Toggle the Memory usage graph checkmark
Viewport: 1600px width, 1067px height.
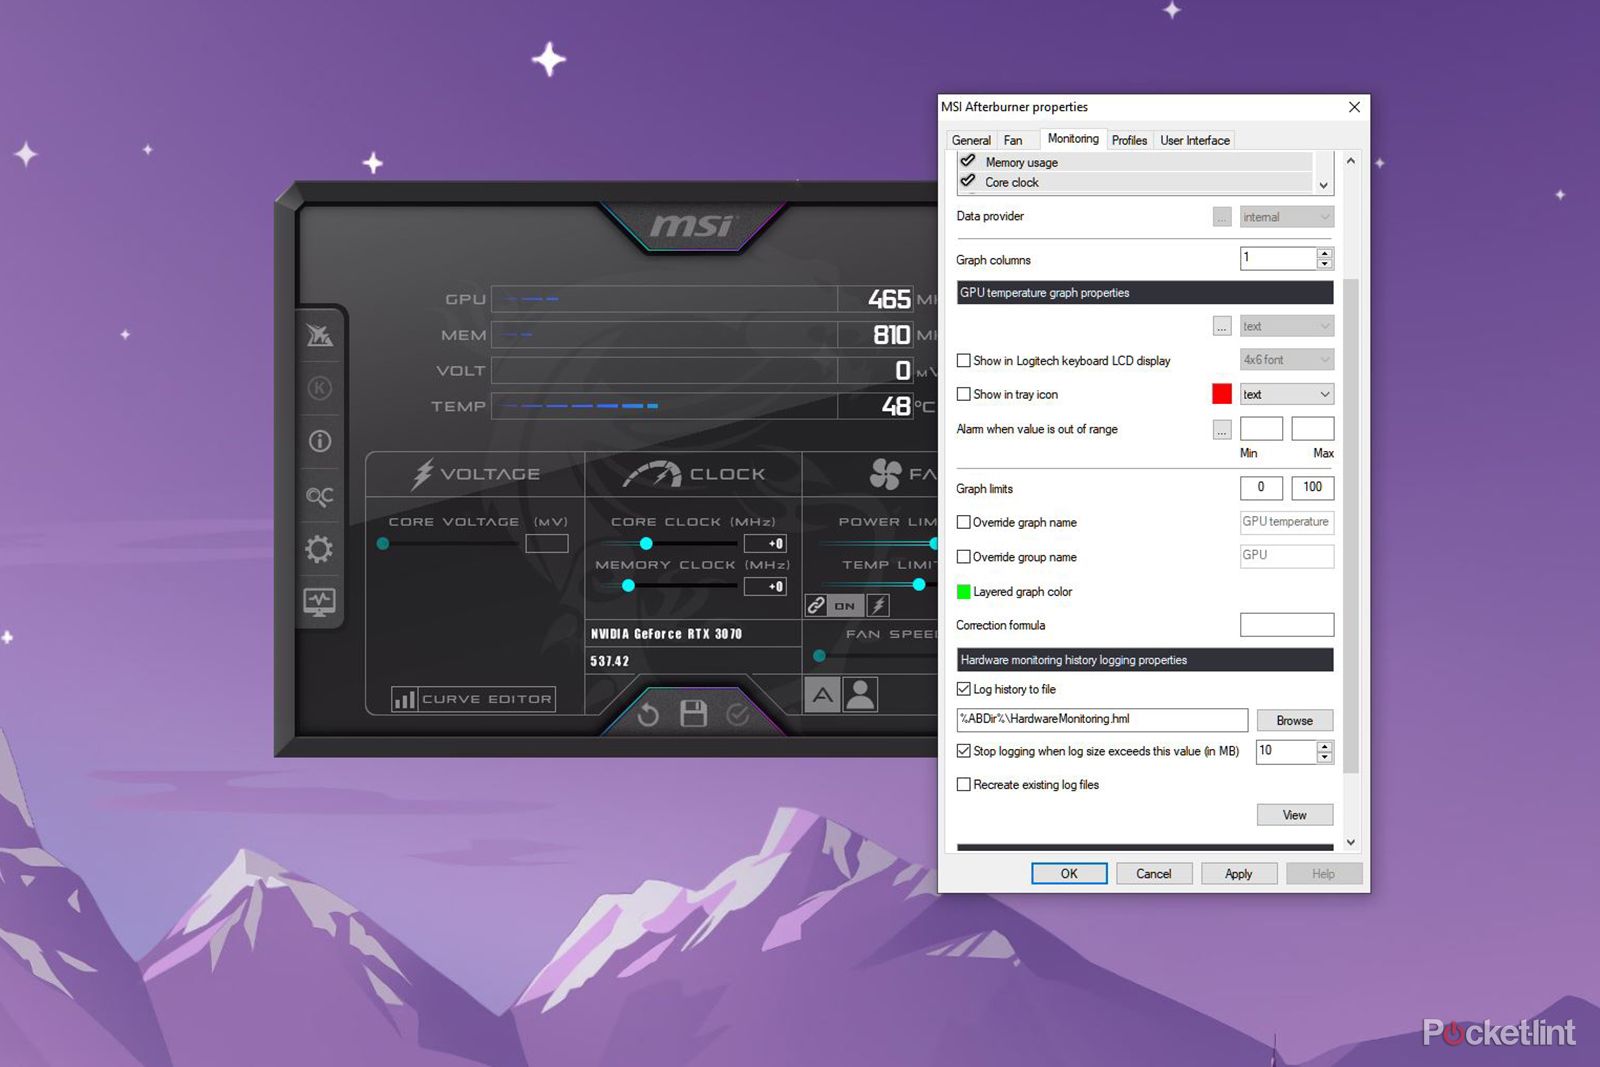(x=968, y=161)
